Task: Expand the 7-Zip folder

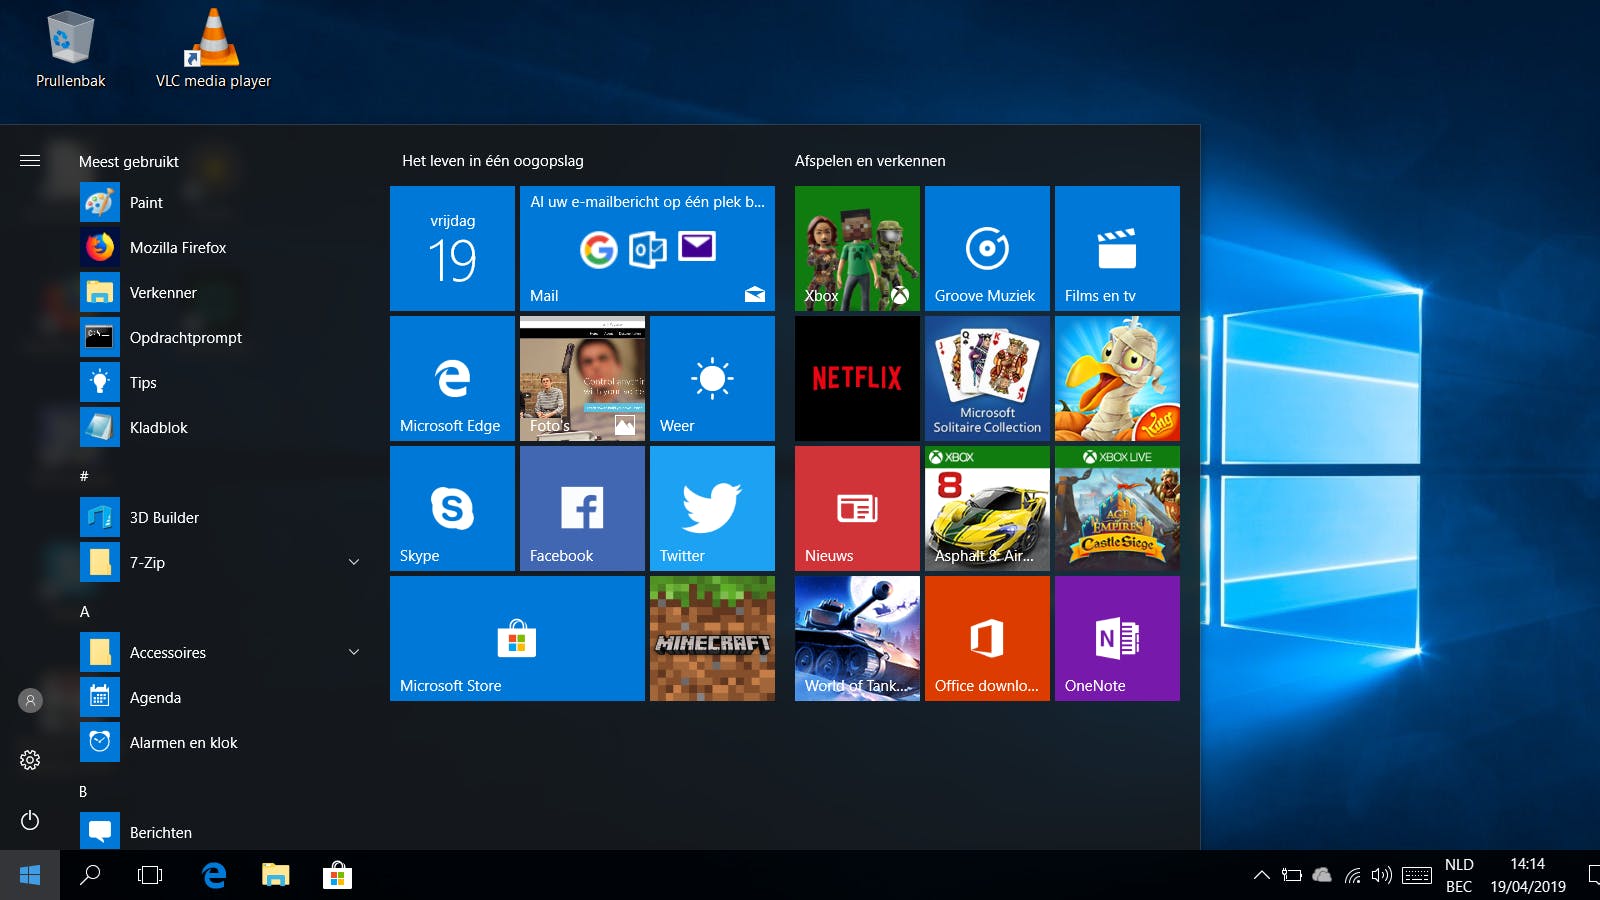Action: pos(354,562)
